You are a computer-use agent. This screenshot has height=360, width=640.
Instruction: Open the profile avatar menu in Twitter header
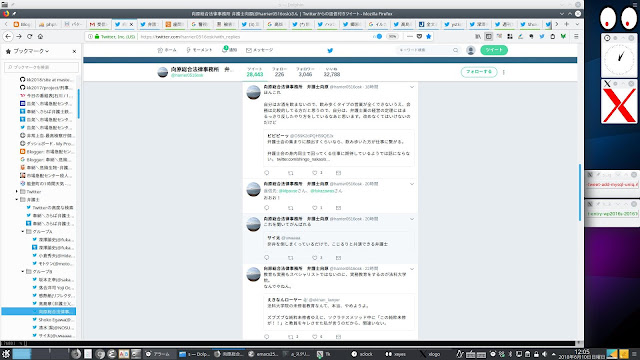click(x=471, y=50)
